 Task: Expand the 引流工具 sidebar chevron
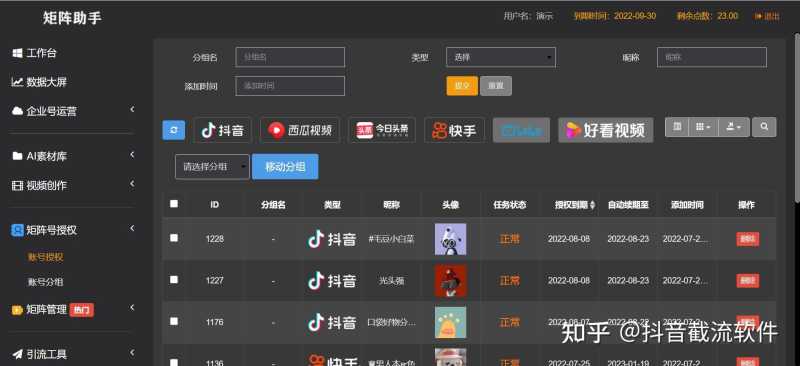pos(132,352)
